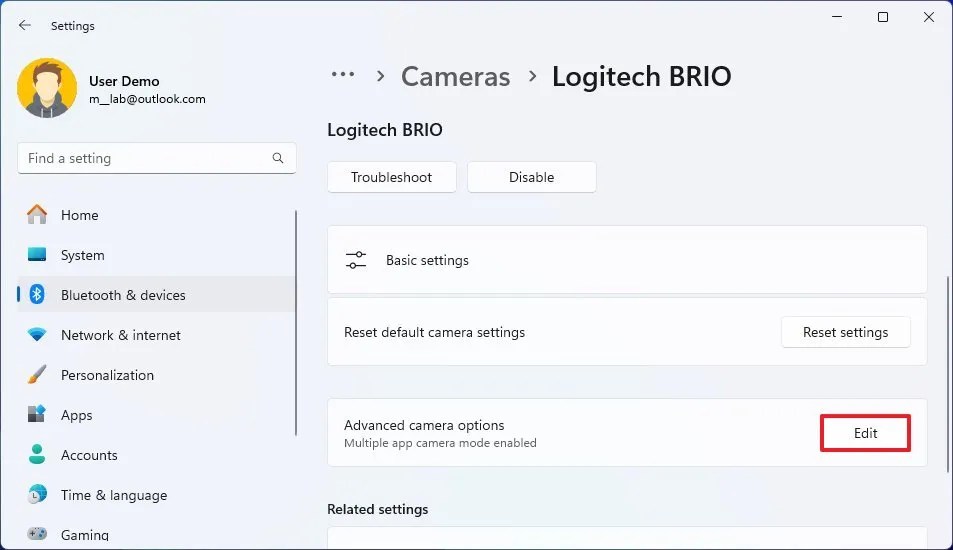953x550 pixels.
Task: Click the Personalization paintbrush icon
Action: click(36, 374)
